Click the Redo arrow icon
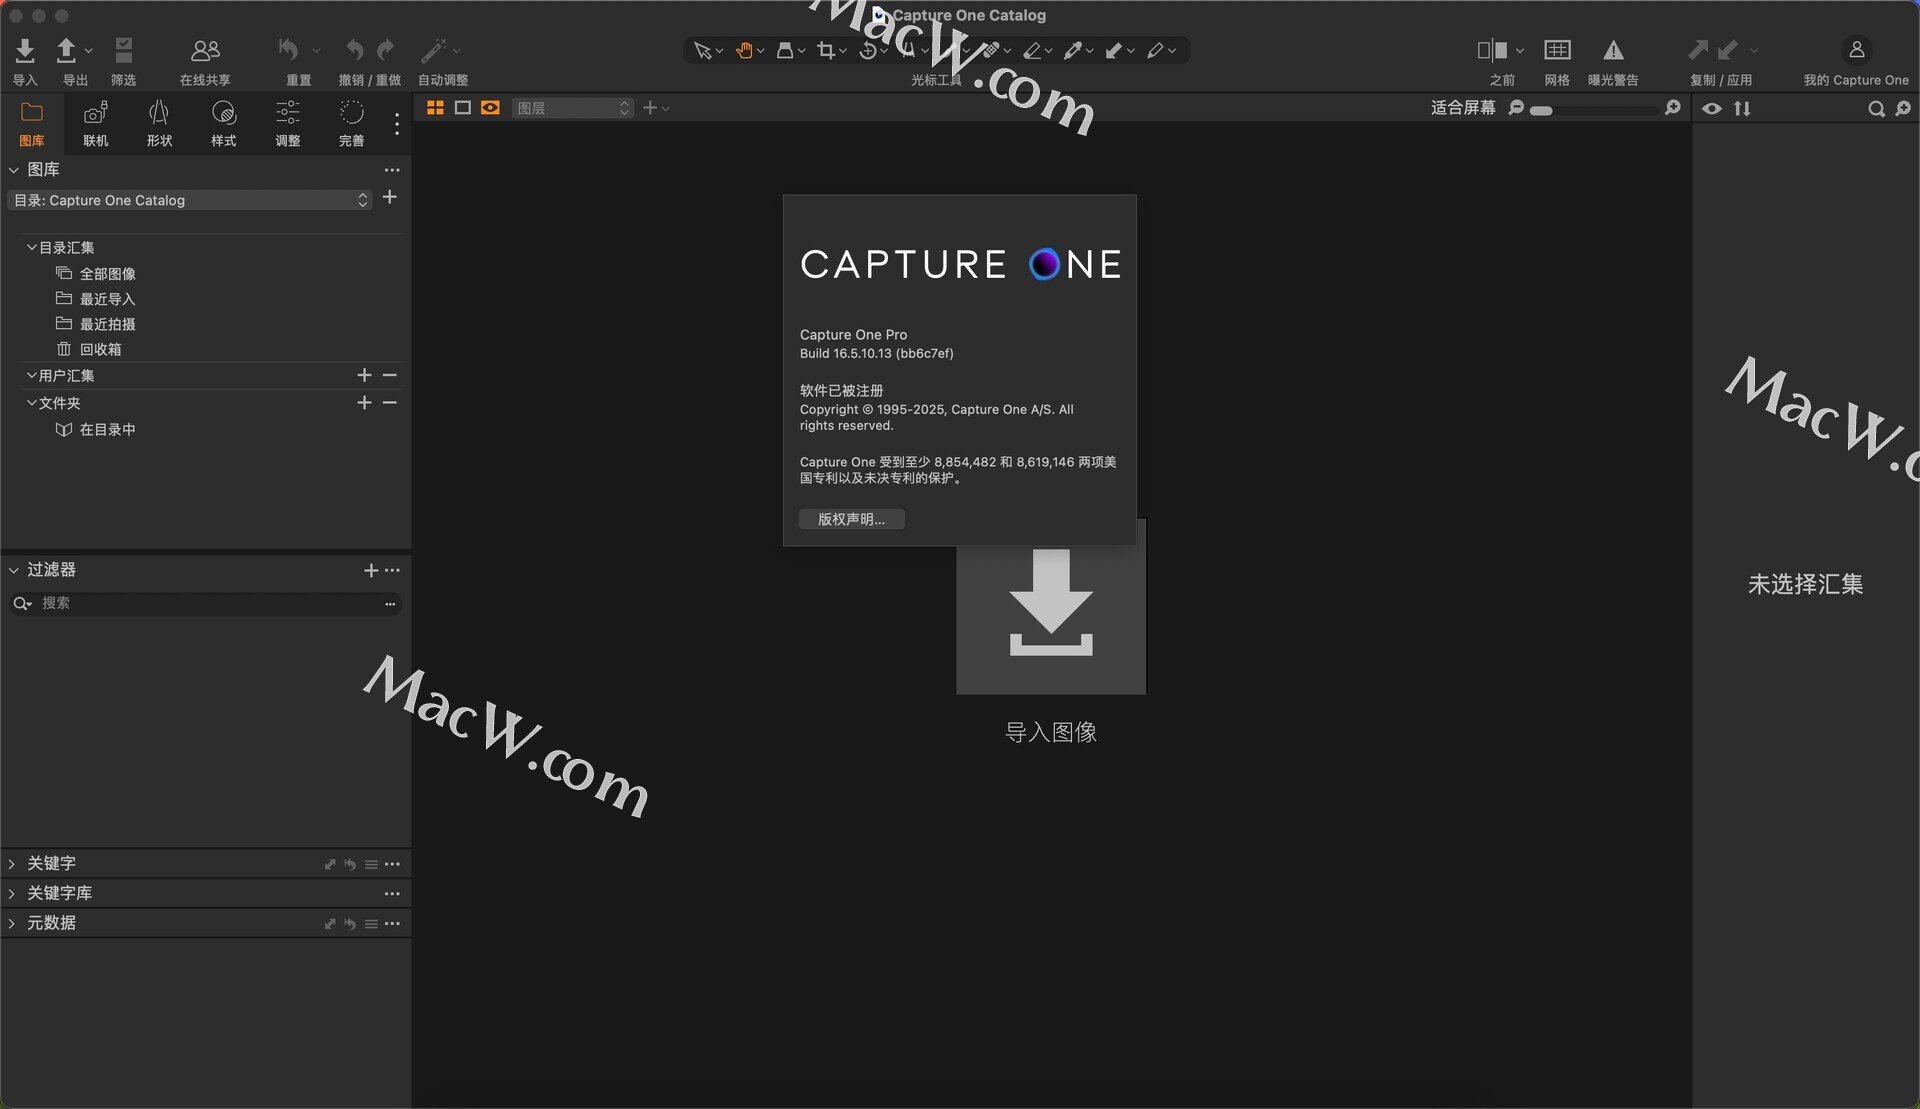Screen dimensions: 1920x1109 tap(386, 50)
